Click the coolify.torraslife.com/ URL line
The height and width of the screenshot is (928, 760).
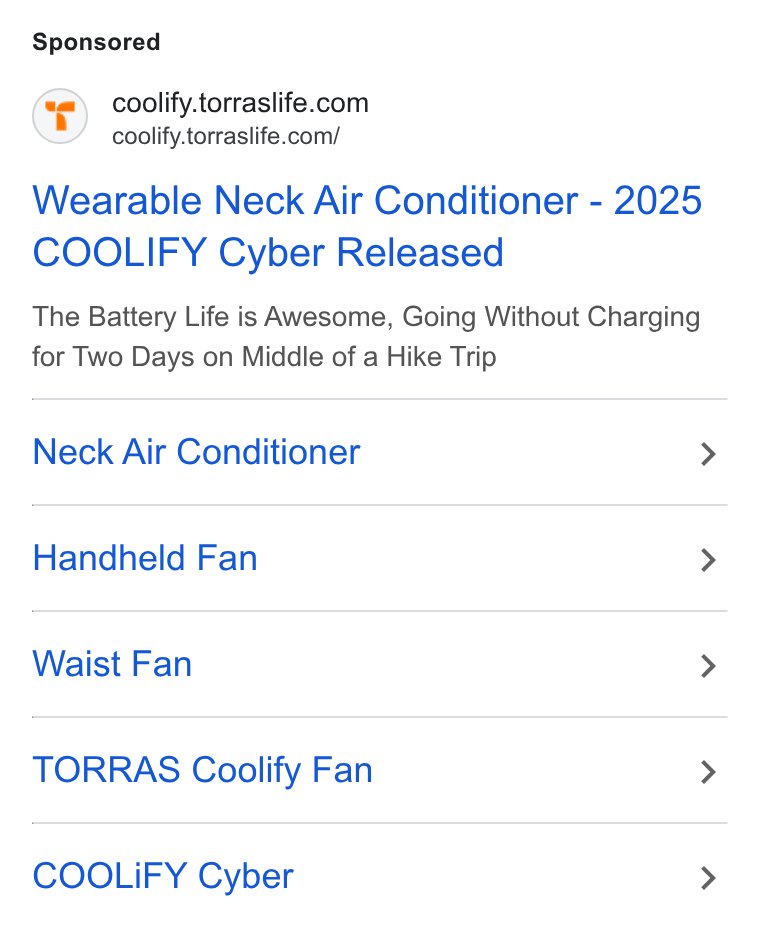point(226,136)
